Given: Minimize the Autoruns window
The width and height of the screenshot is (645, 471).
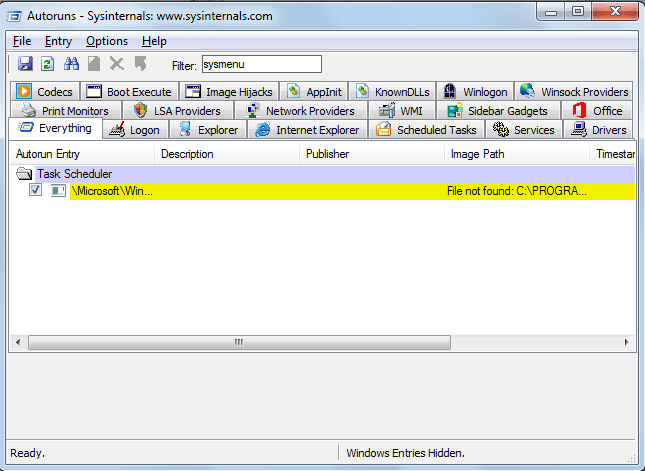Looking at the screenshot, I should [551, 12].
